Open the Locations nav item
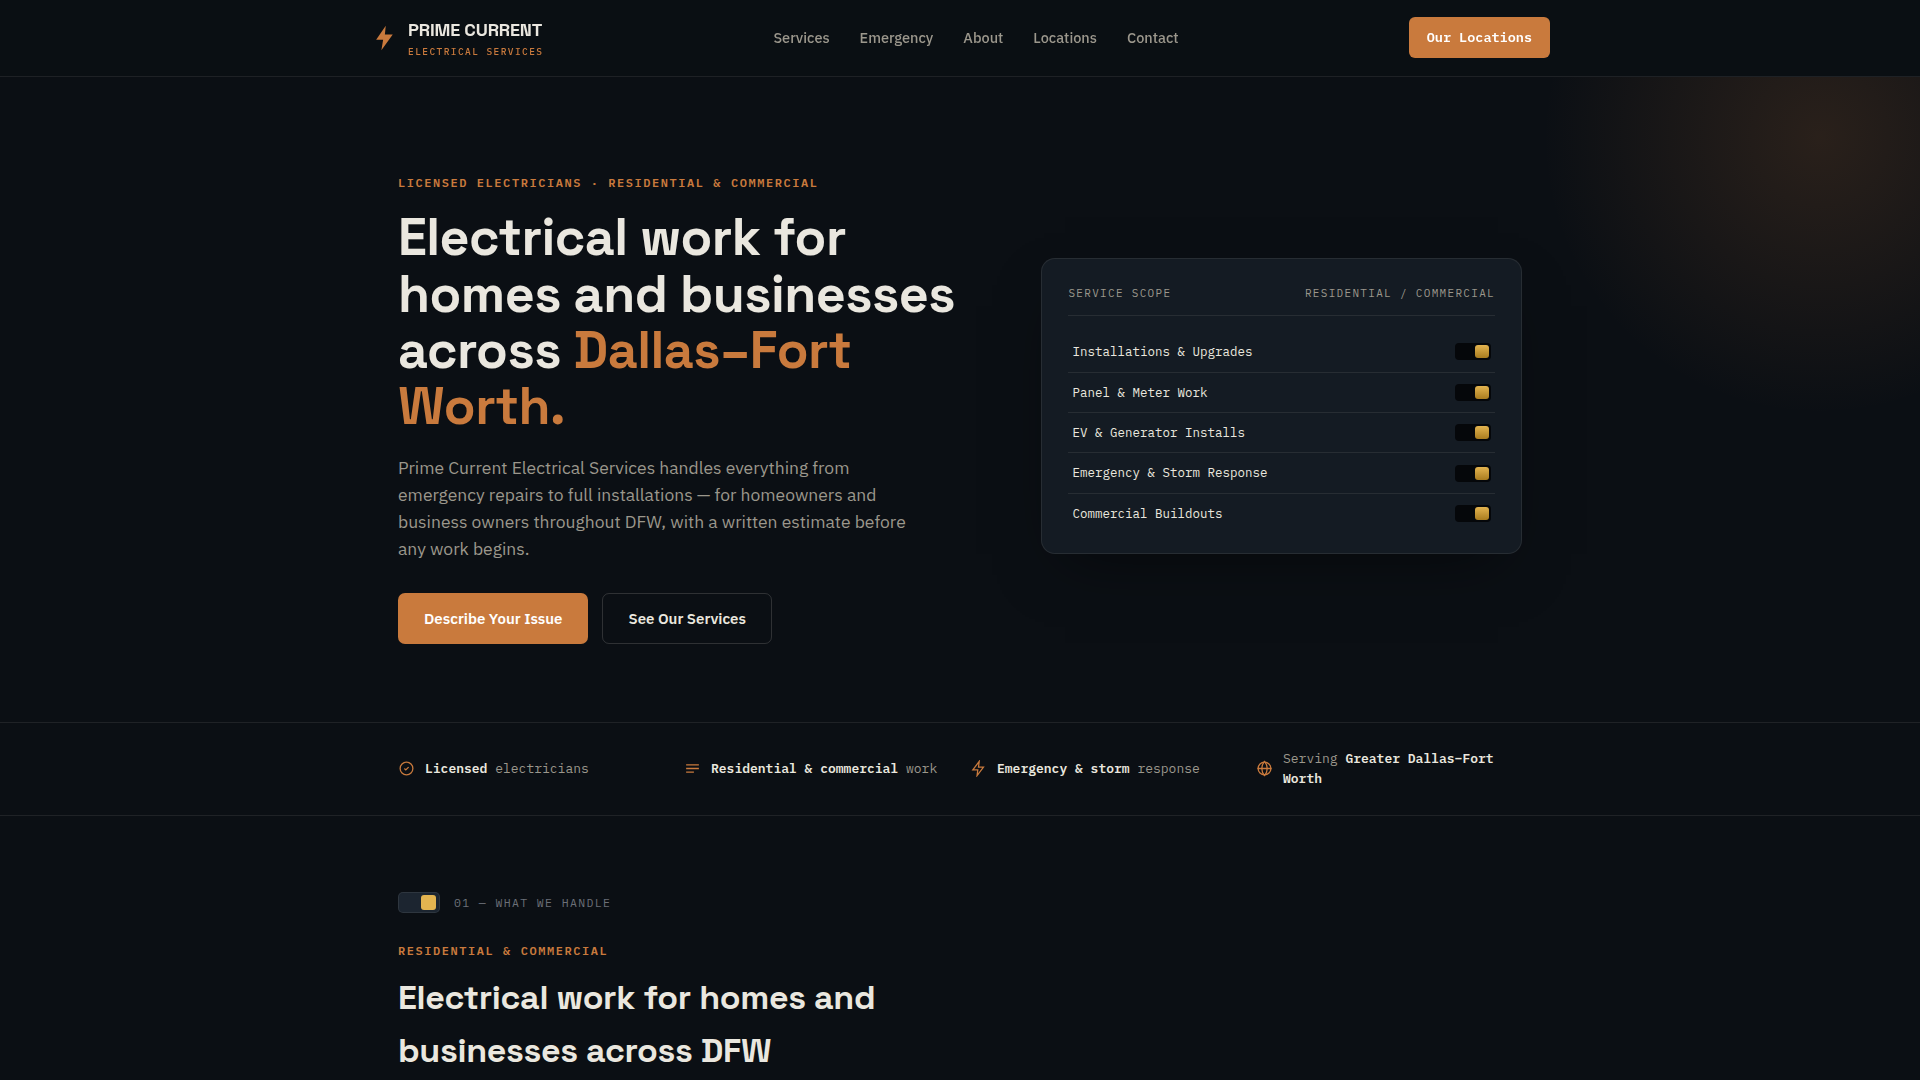The width and height of the screenshot is (1920, 1080). click(1065, 38)
